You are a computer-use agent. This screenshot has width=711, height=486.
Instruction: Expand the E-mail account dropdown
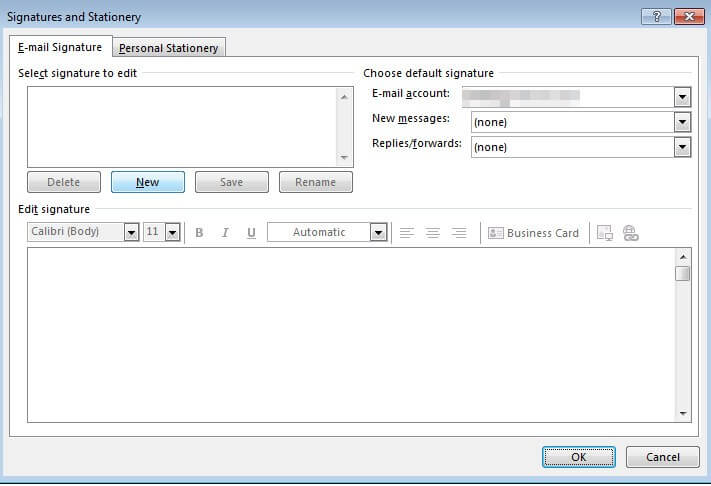682,97
